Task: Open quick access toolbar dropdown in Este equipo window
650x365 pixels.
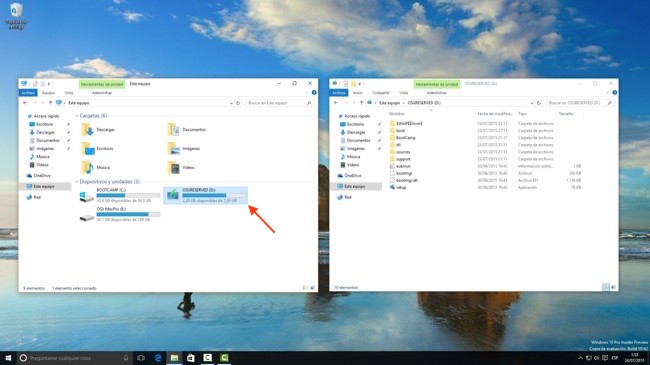Action: click(49, 84)
